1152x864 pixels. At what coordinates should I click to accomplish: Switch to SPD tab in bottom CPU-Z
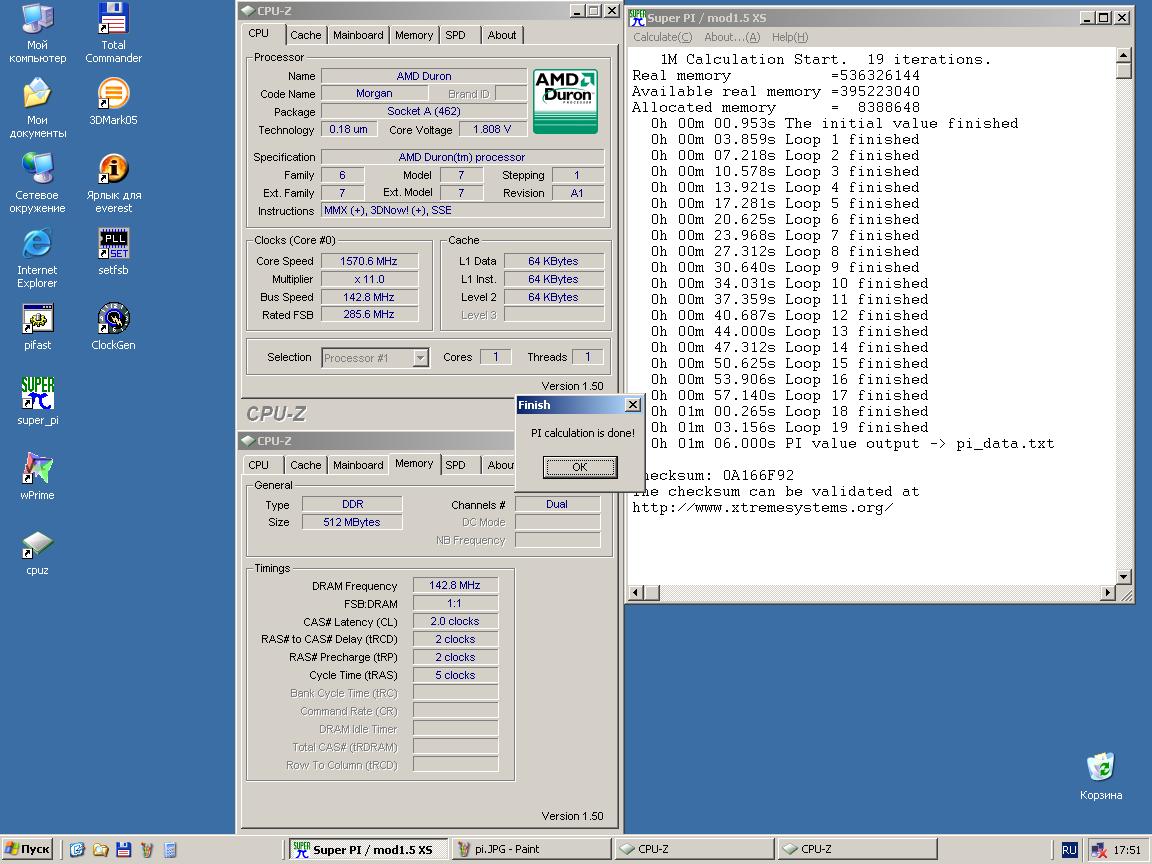pyautogui.click(x=456, y=465)
